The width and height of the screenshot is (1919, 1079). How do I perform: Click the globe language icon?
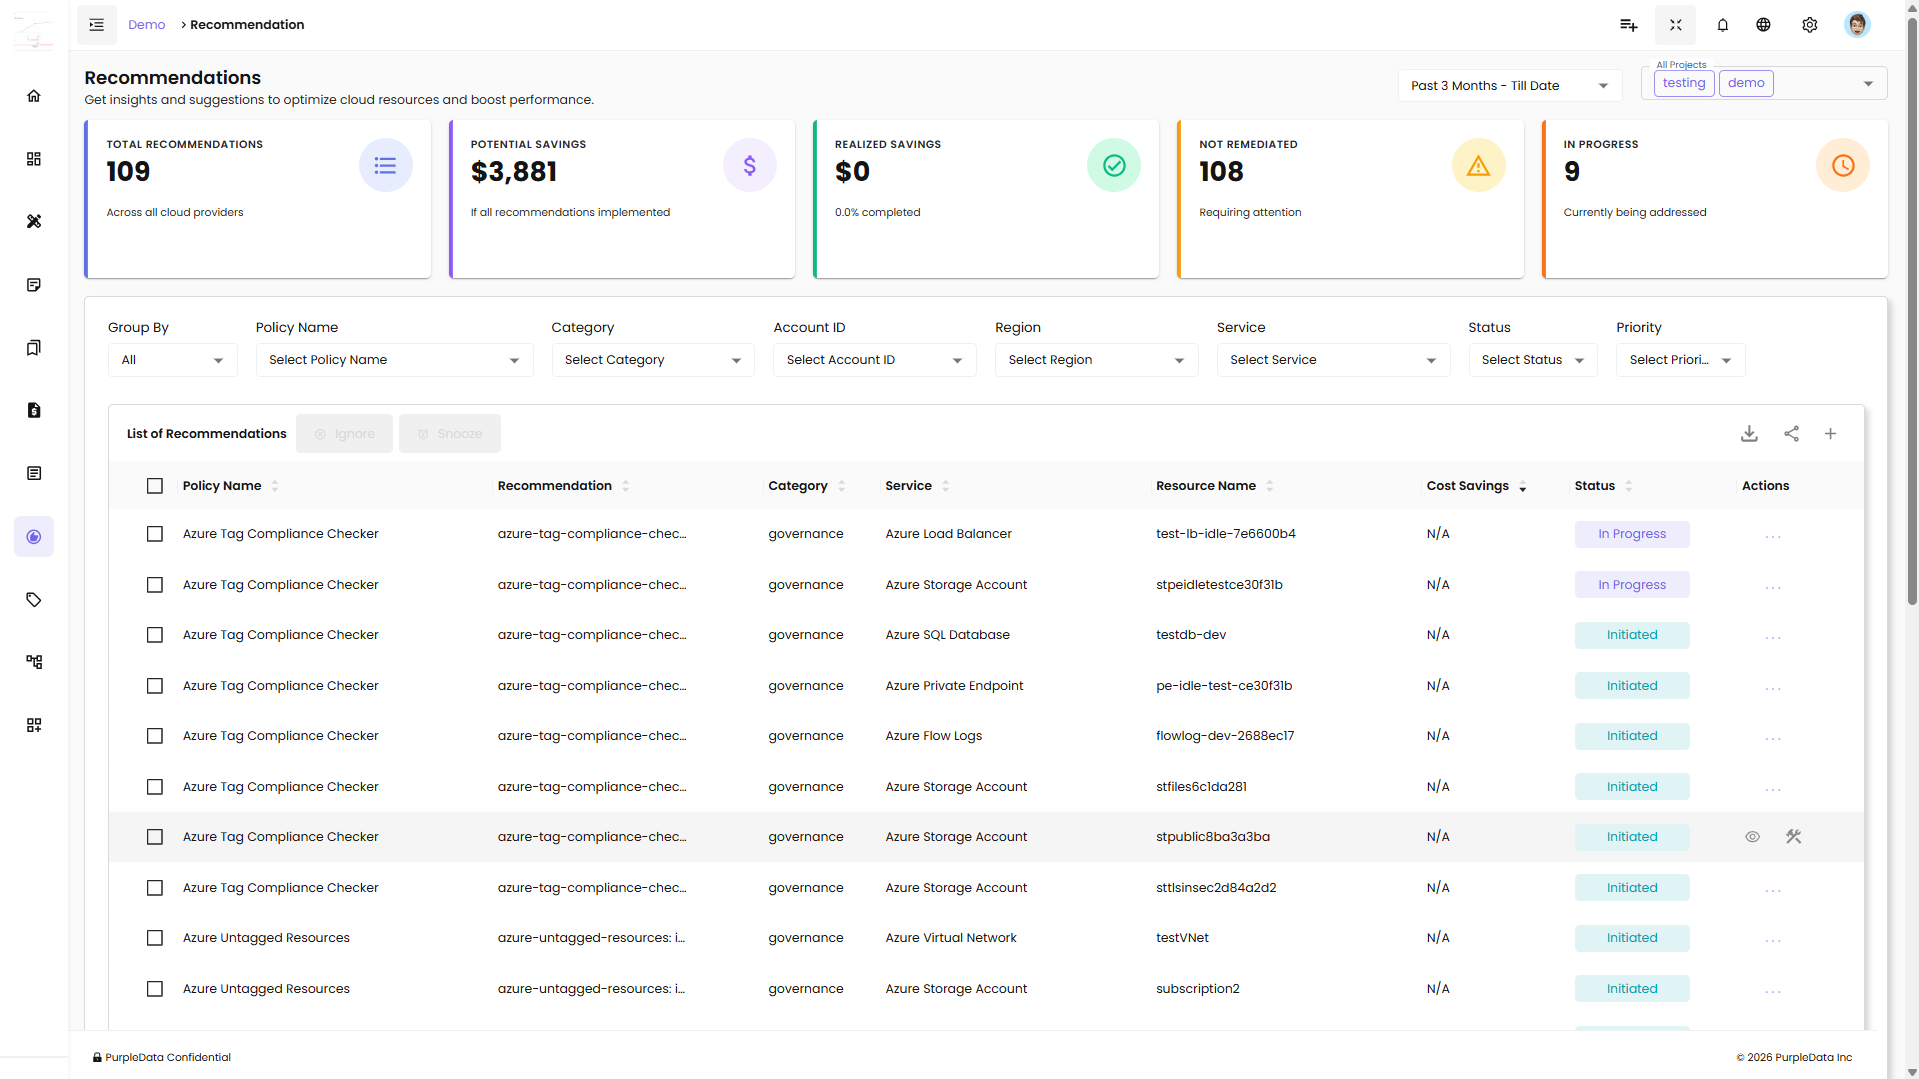[x=1763, y=24]
